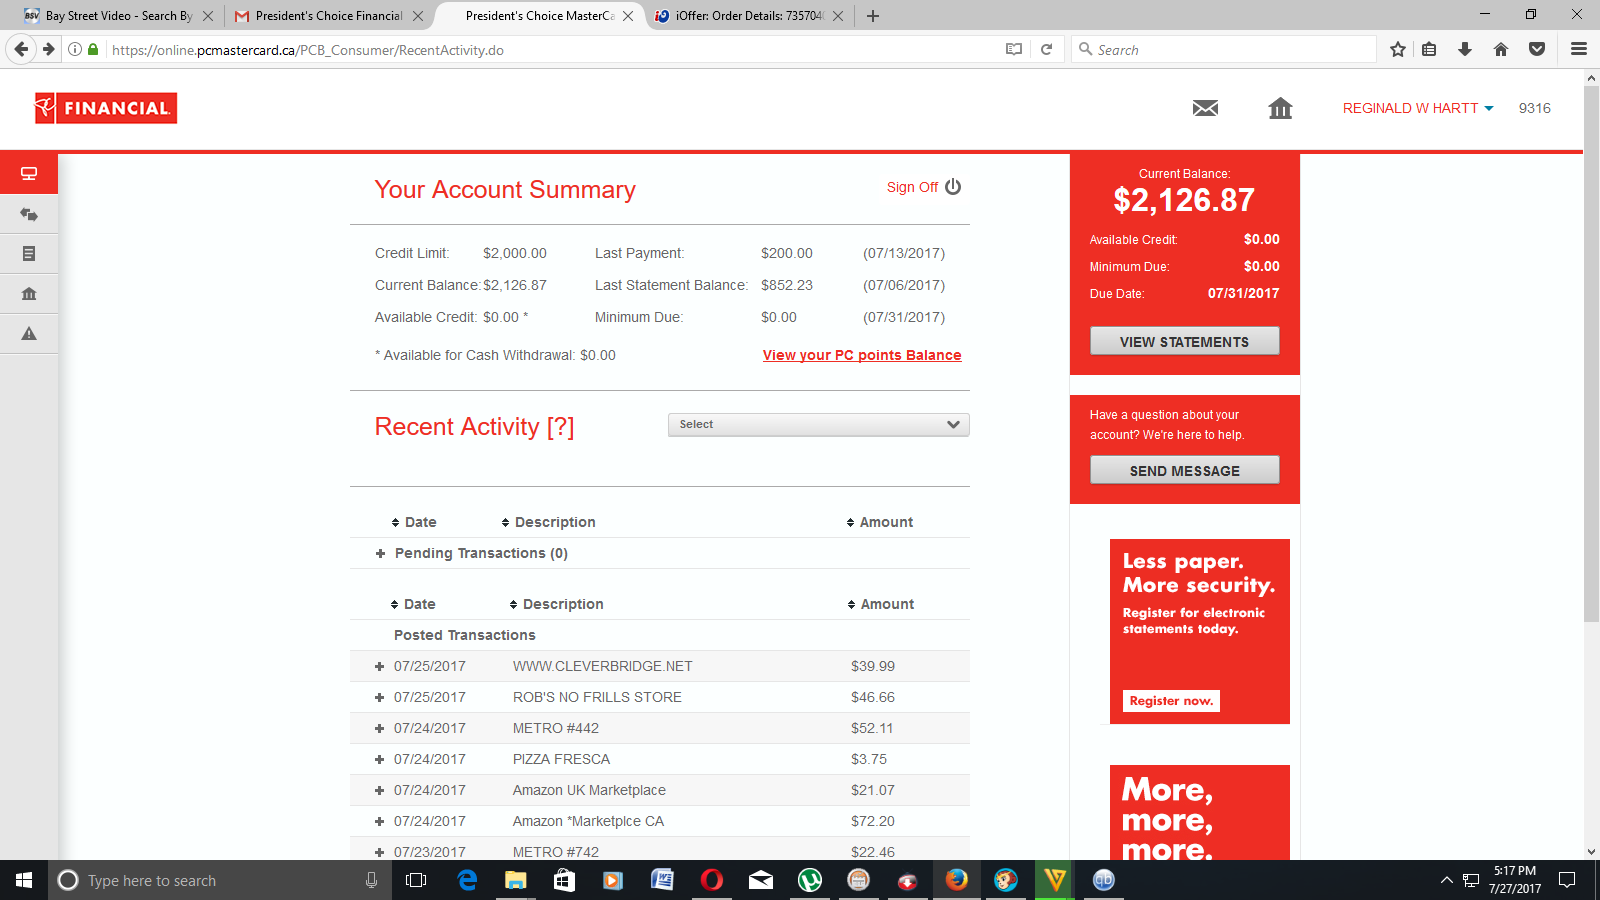Image resolution: width=1600 pixels, height=900 pixels.
Task: Open the statements document icon in sidebar
Action: point(29,254)
